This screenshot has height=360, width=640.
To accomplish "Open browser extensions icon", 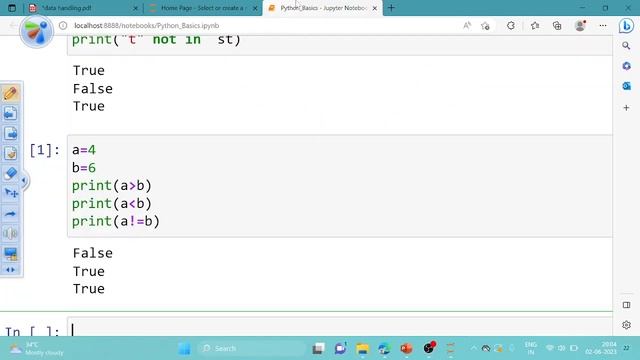I will [x=511, y=26].
